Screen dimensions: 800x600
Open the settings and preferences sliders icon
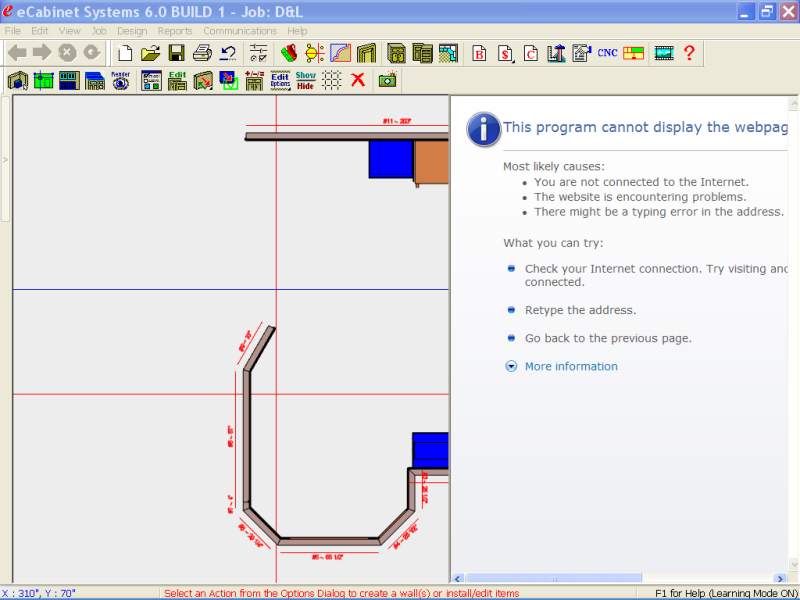(258, 53)
